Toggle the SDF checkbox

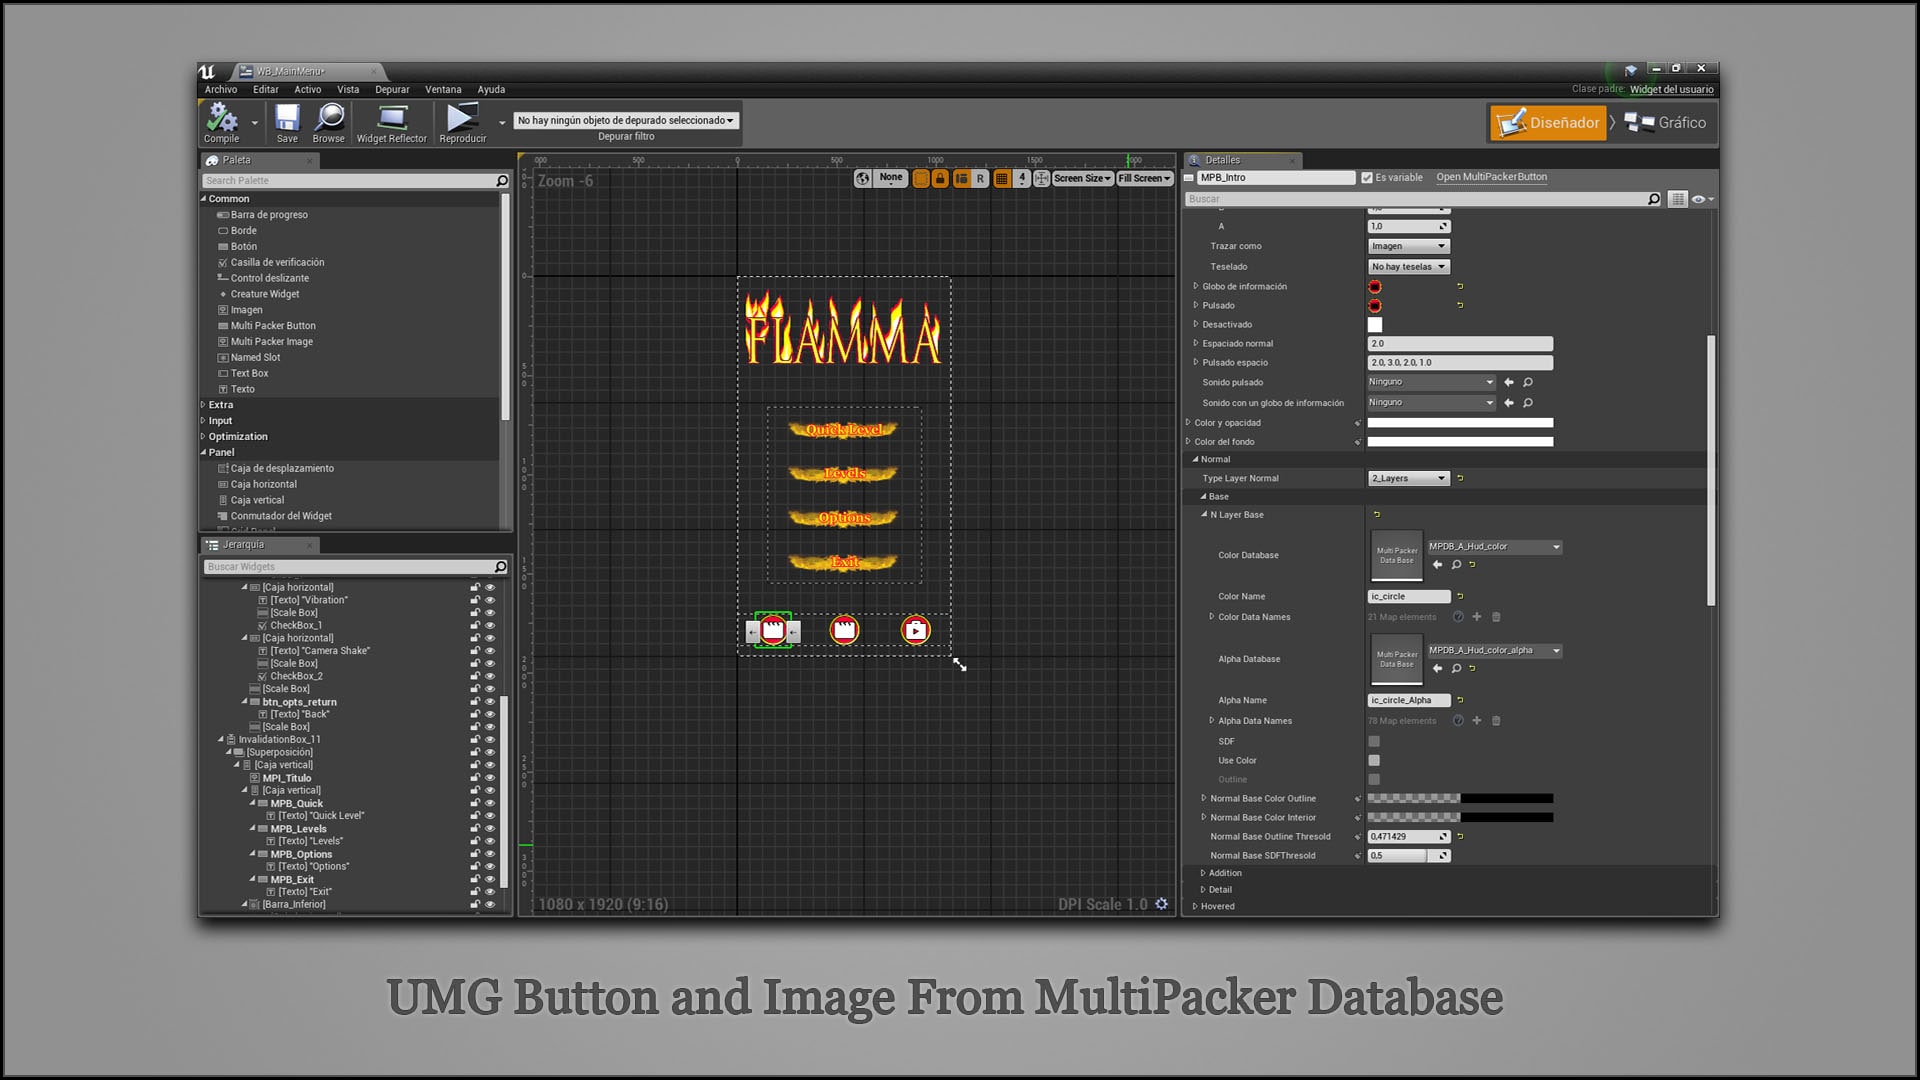(1374, 741)
